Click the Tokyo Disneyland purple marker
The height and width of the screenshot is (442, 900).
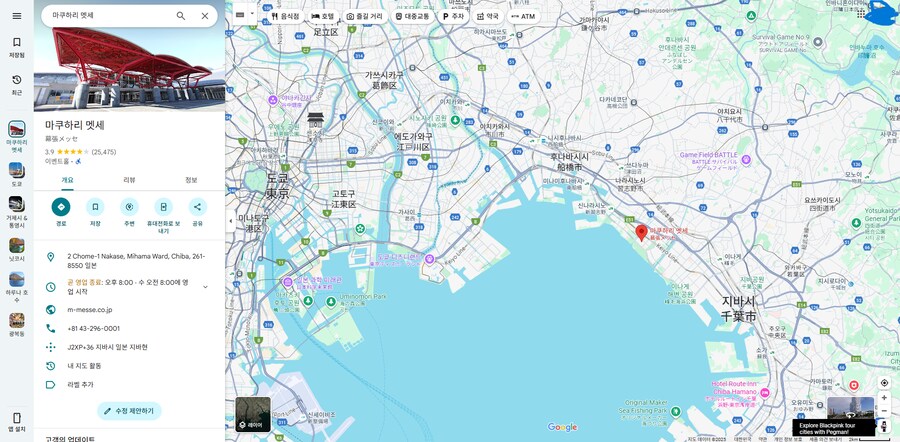429,259
